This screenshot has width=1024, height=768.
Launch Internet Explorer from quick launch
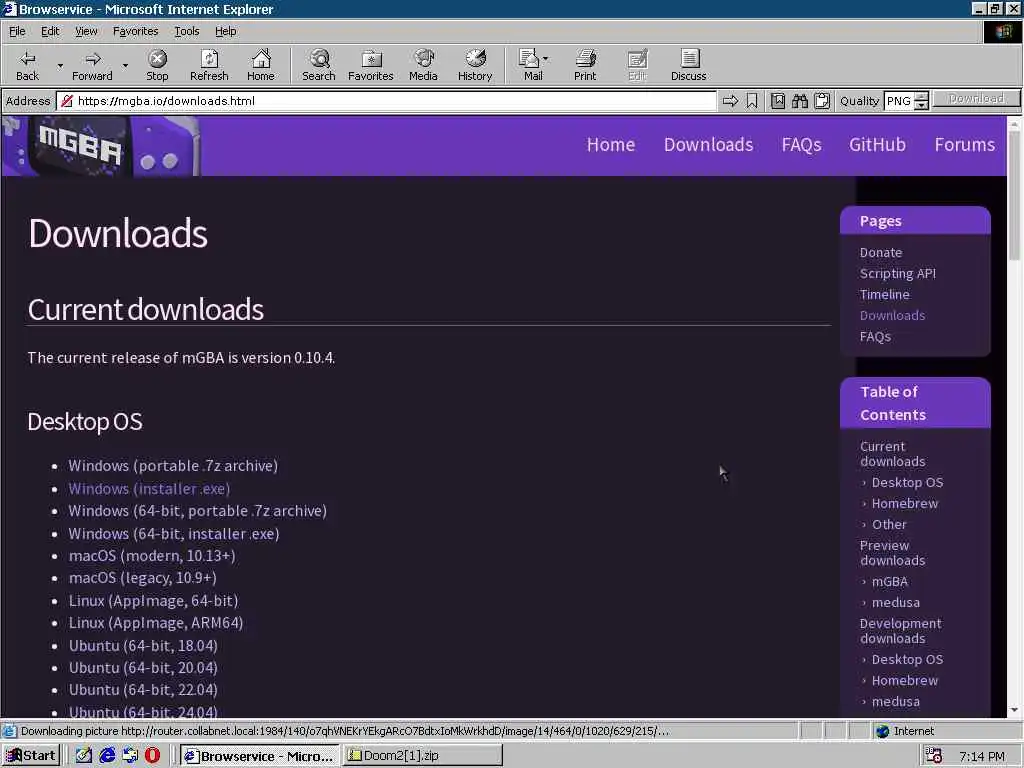pos(107,756)
